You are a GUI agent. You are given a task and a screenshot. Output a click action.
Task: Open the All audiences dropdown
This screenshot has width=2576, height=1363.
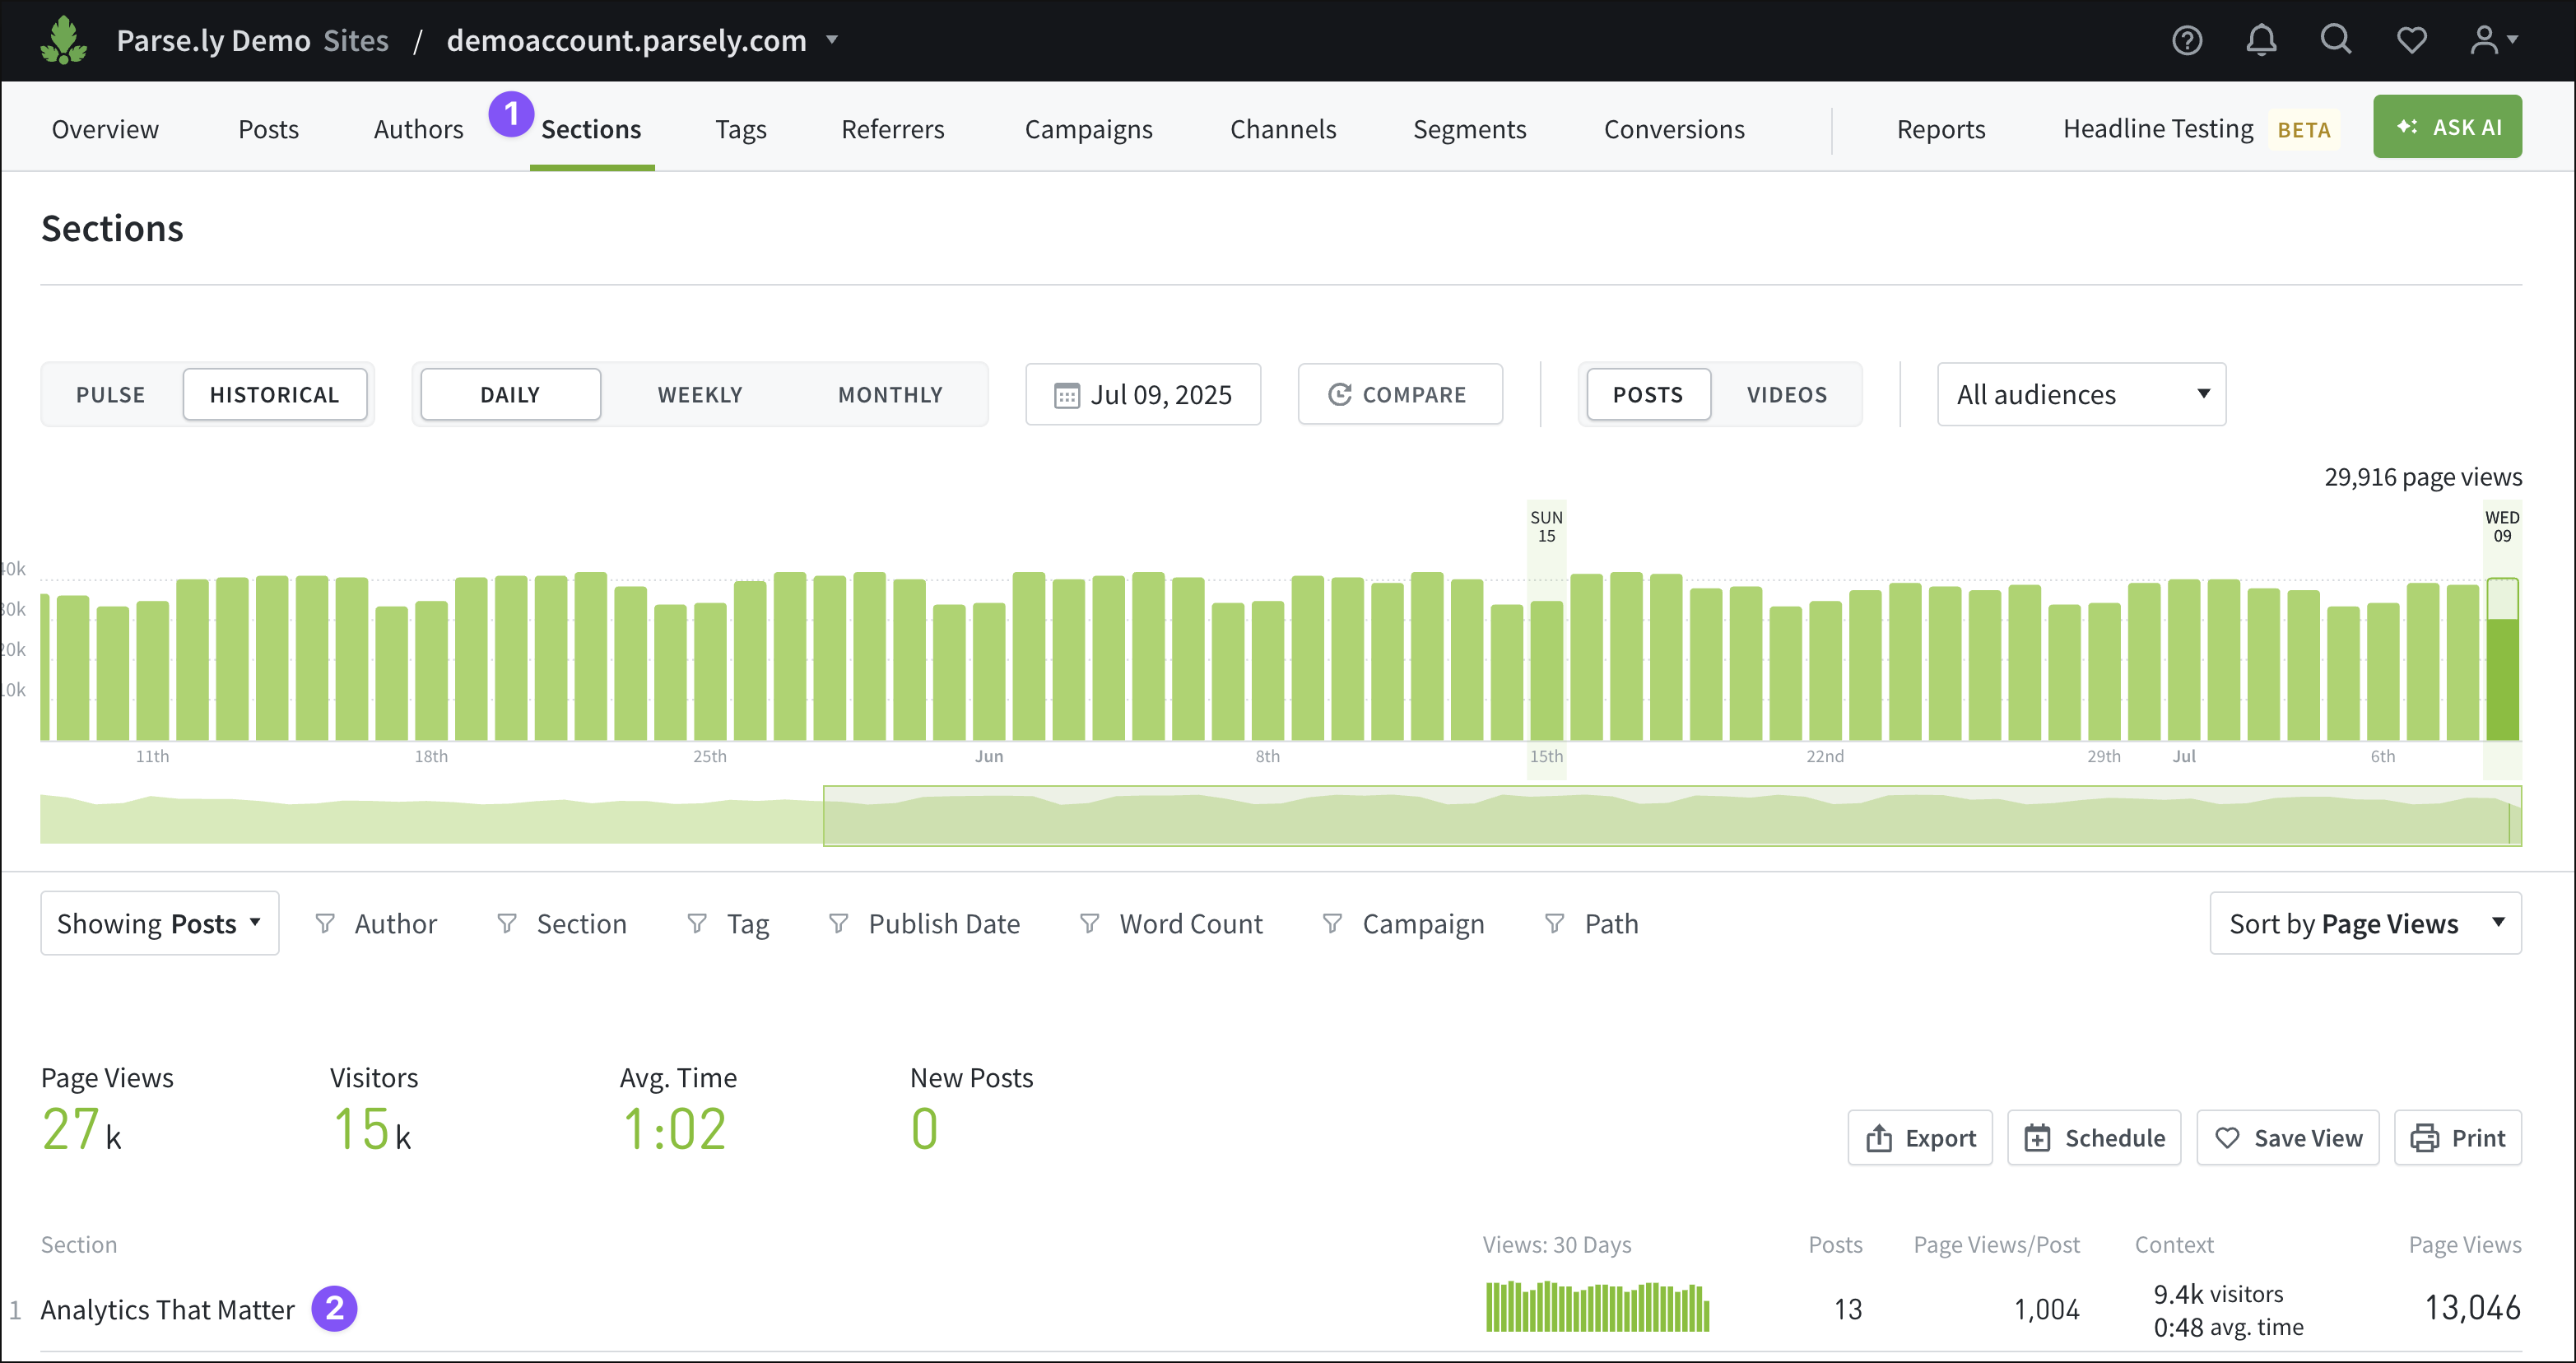(x=2081, y=394)
